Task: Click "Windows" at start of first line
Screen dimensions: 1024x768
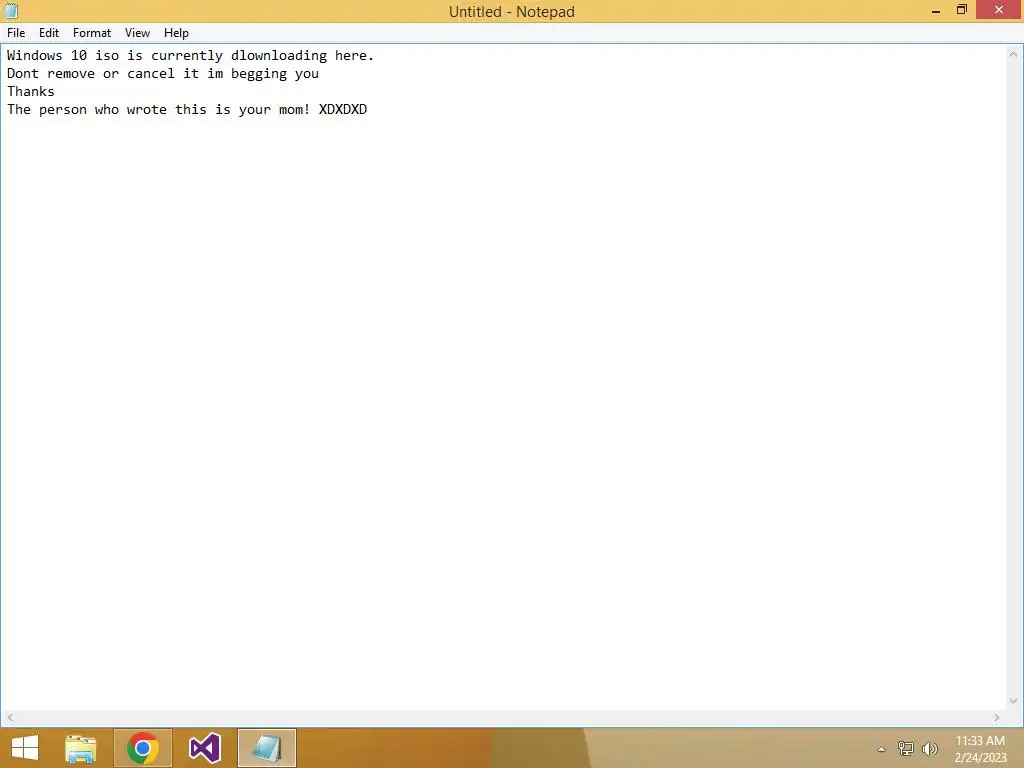Action: tap(35, 56)
